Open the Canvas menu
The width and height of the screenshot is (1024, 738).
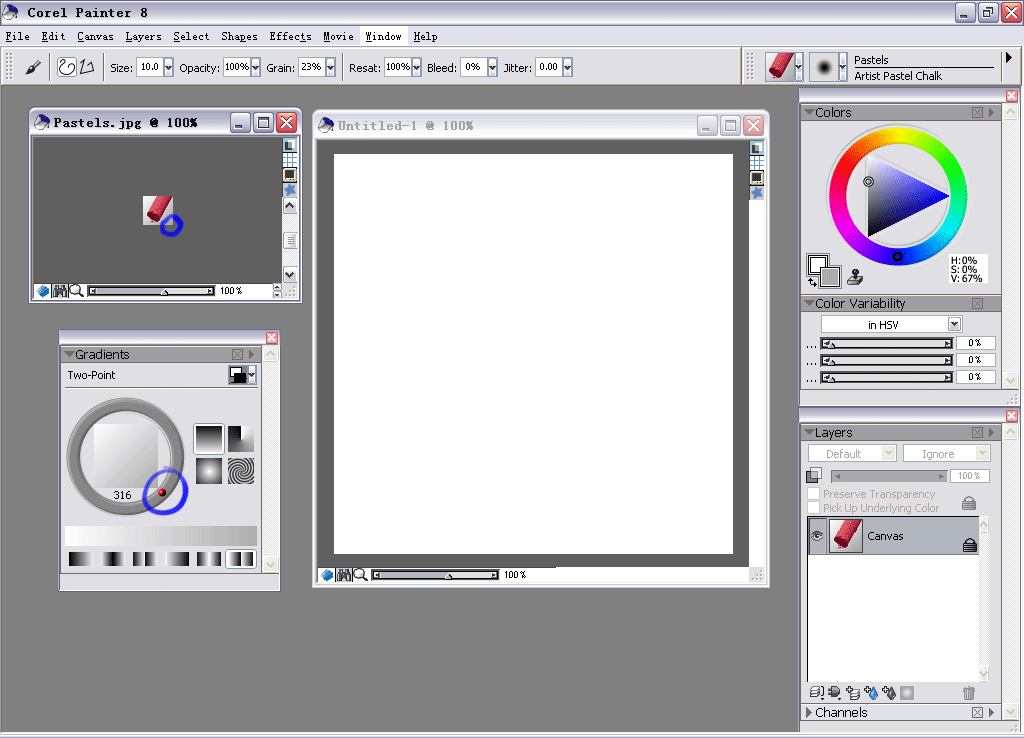(95, 37)
